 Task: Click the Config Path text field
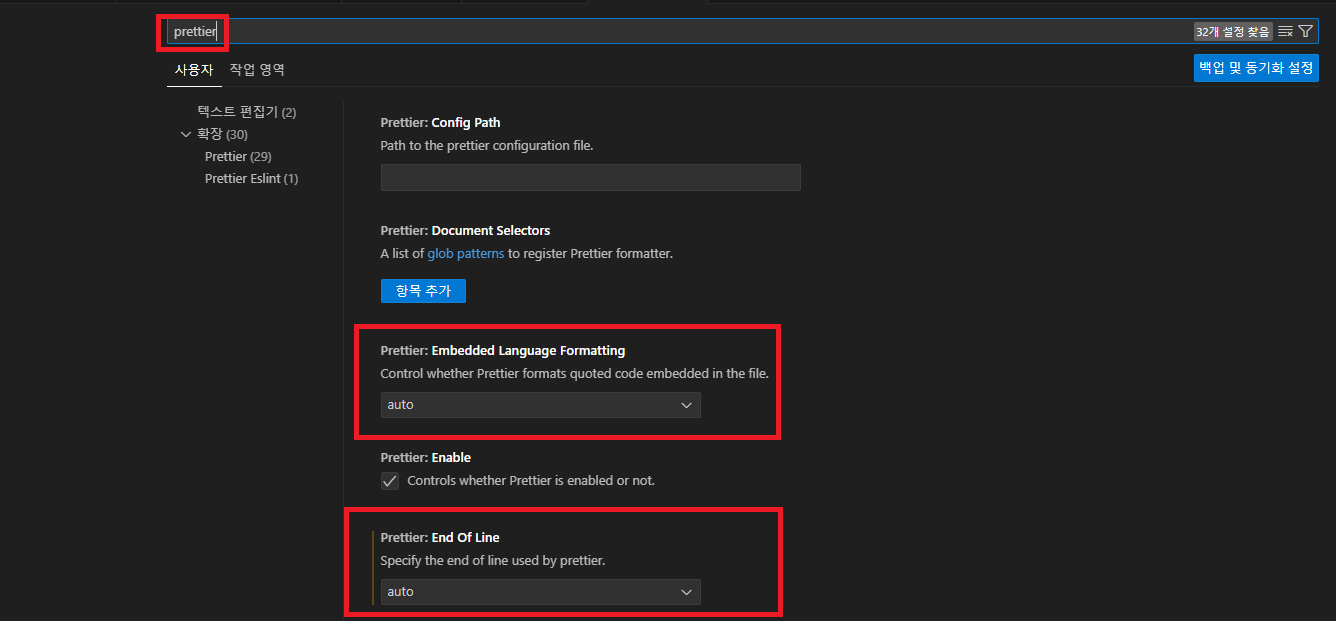tap(591, 178)
